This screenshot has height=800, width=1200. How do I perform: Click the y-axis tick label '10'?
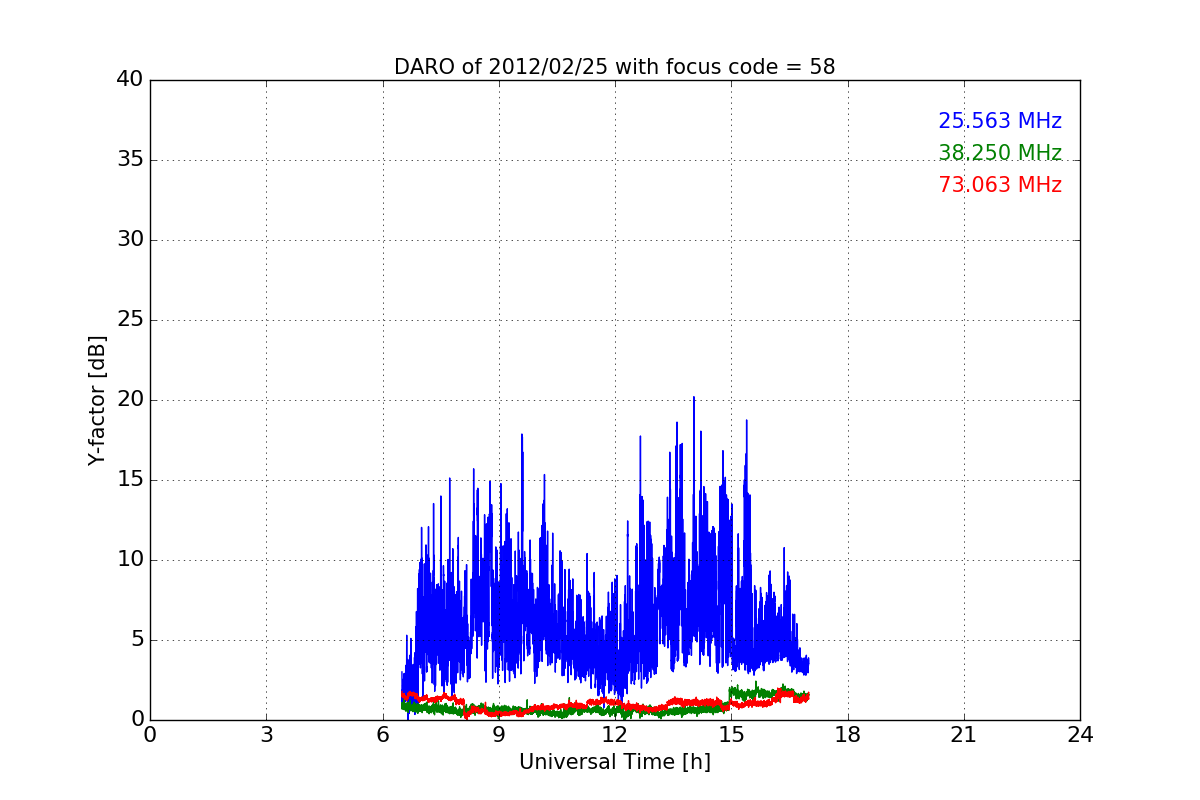pos(130,560)
